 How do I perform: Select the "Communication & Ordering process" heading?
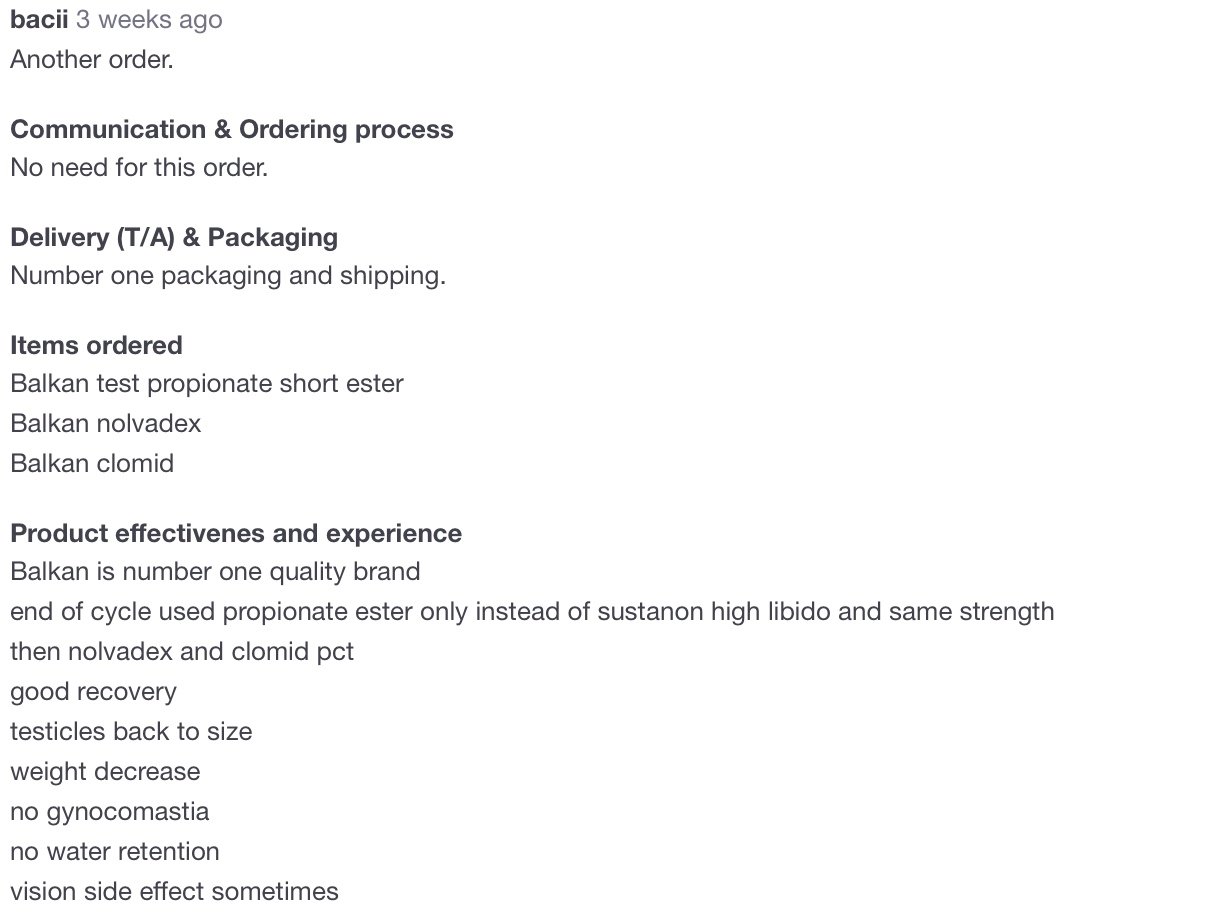231,130
